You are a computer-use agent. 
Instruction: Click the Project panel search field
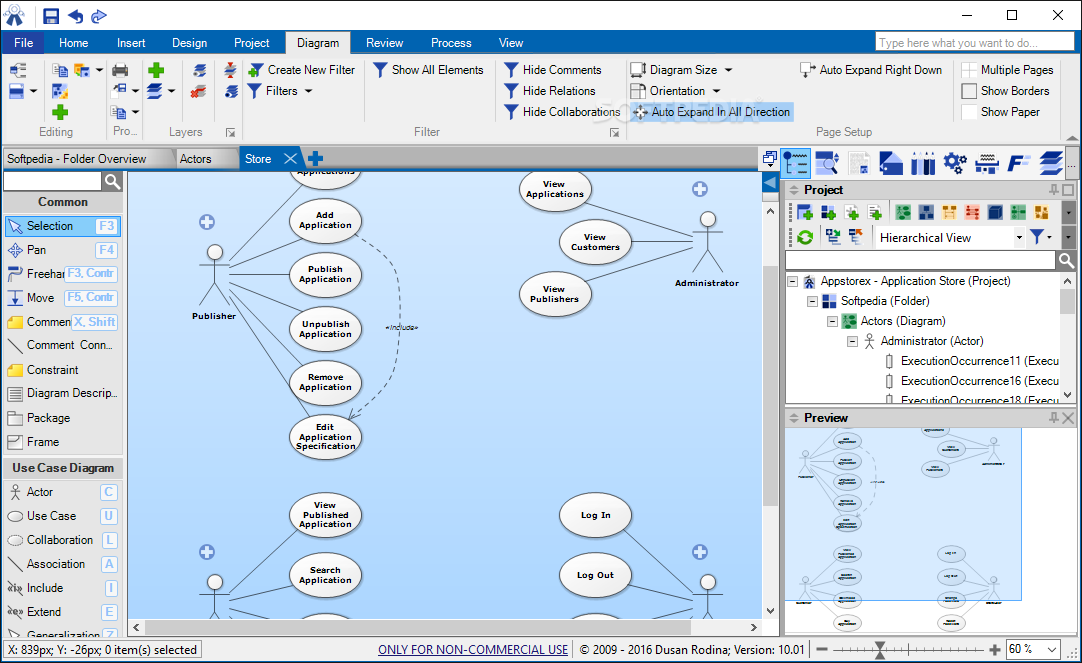pyautogui.click(x=921, y=260)
